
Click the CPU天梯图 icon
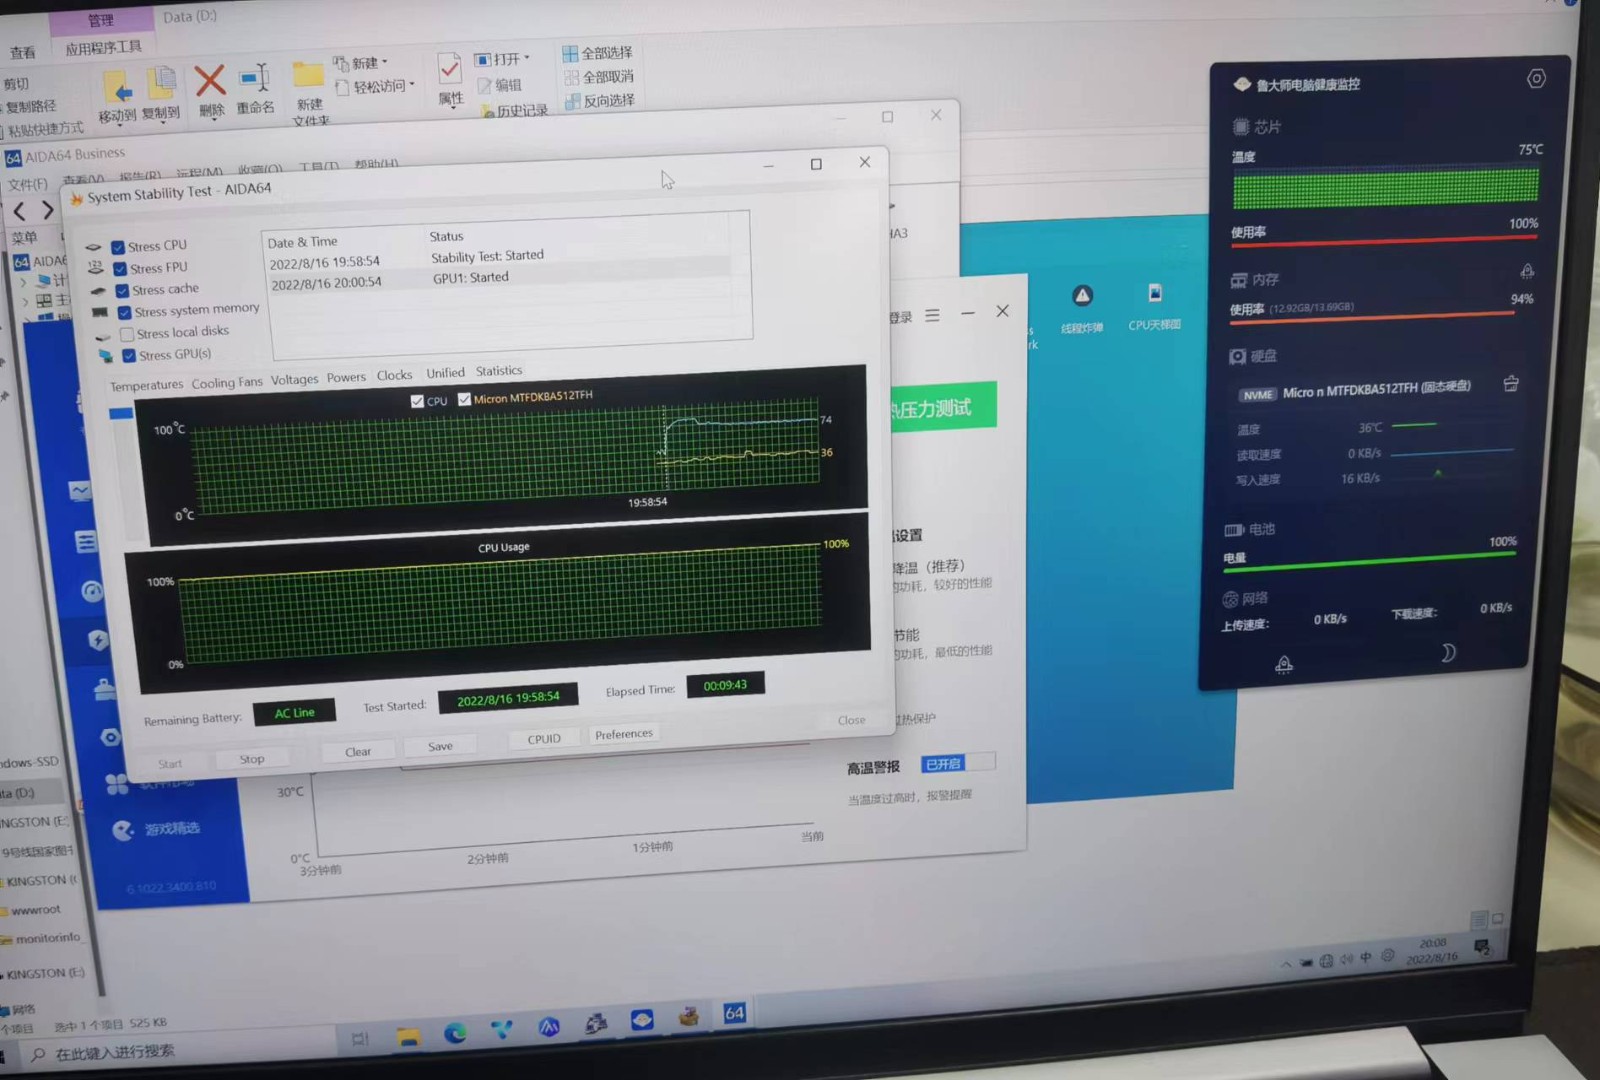point(1155,305)
